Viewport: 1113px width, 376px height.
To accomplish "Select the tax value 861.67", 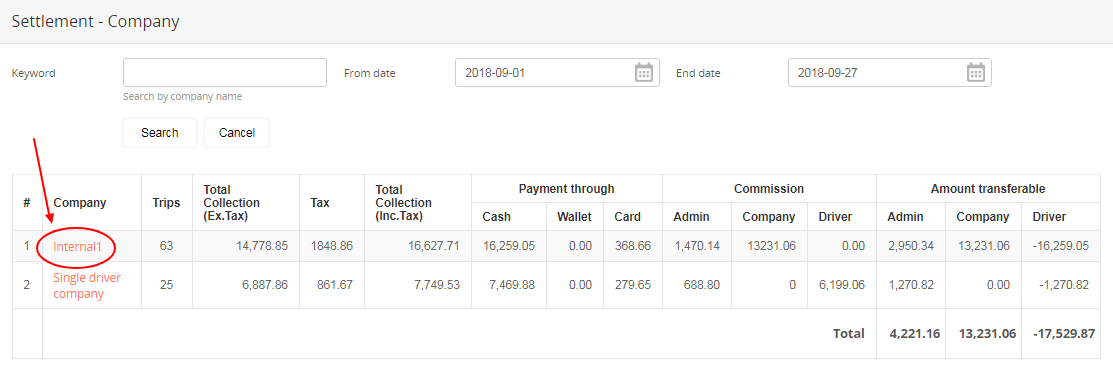I will click(336, 285).
